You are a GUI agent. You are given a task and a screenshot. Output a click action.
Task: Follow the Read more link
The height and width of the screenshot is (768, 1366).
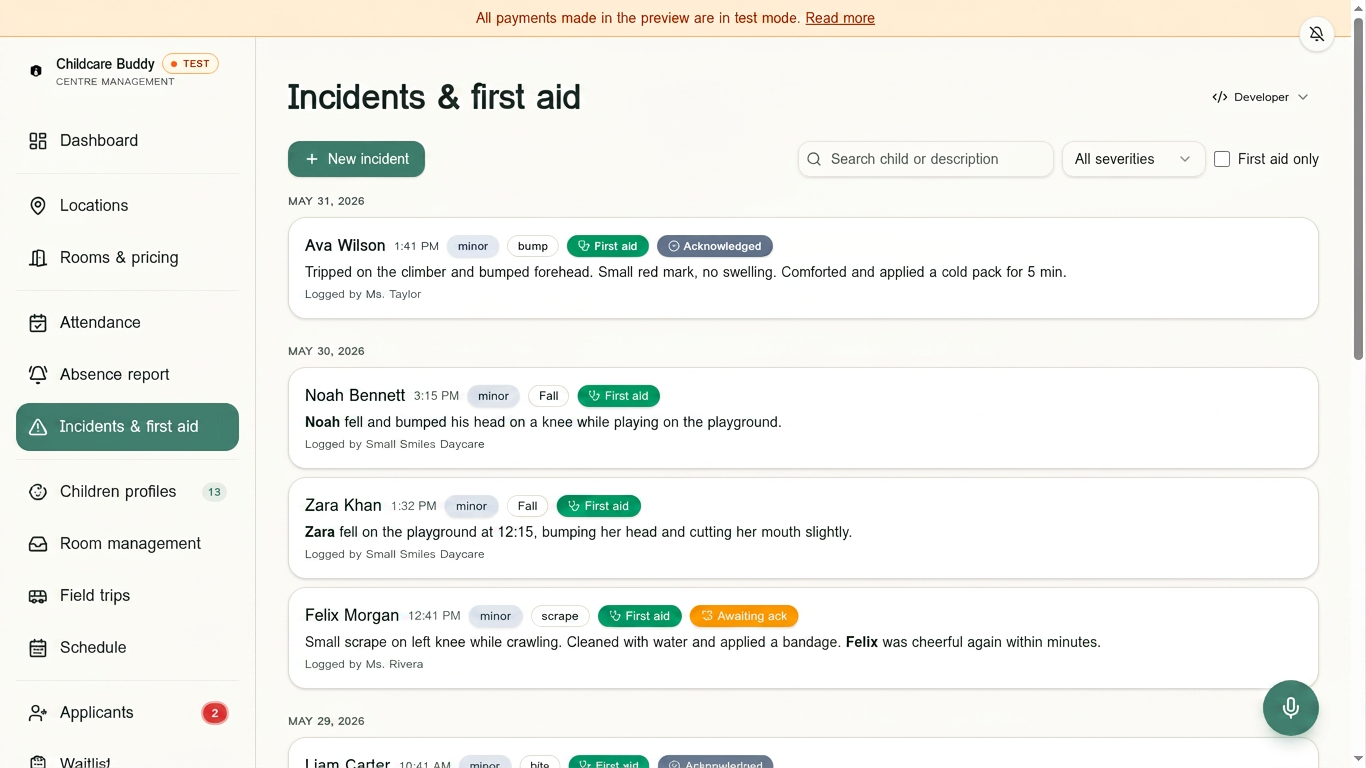click(840, 18)
